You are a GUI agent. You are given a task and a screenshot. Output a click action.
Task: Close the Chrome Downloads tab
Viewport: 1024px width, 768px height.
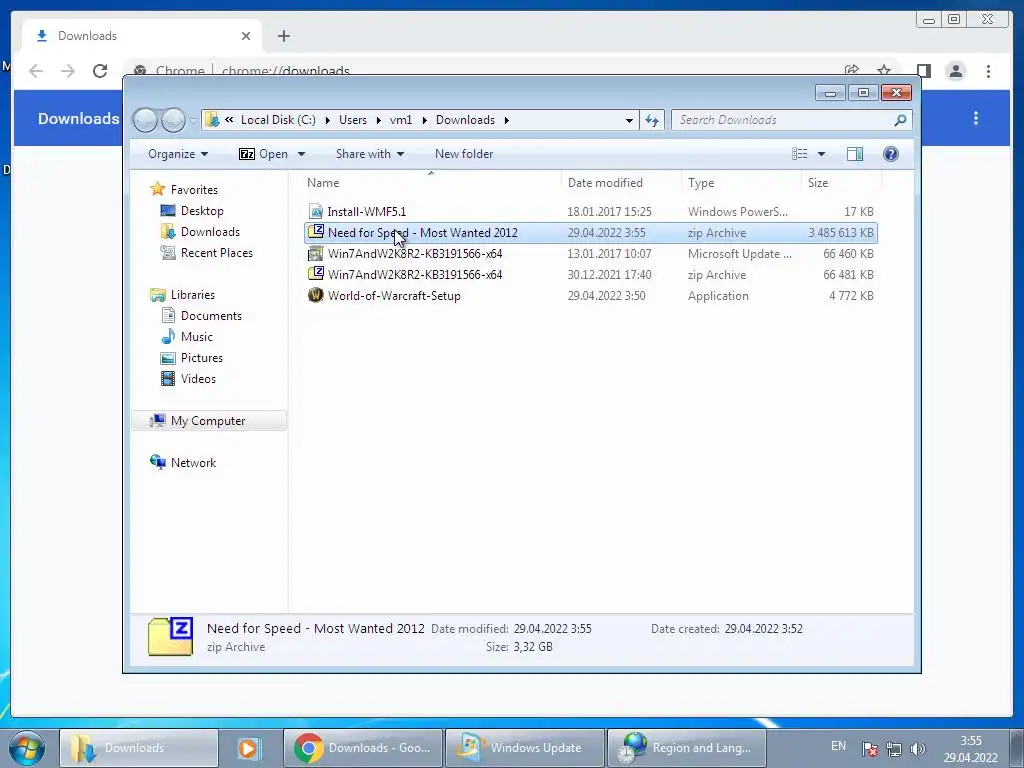click(246, 36)
